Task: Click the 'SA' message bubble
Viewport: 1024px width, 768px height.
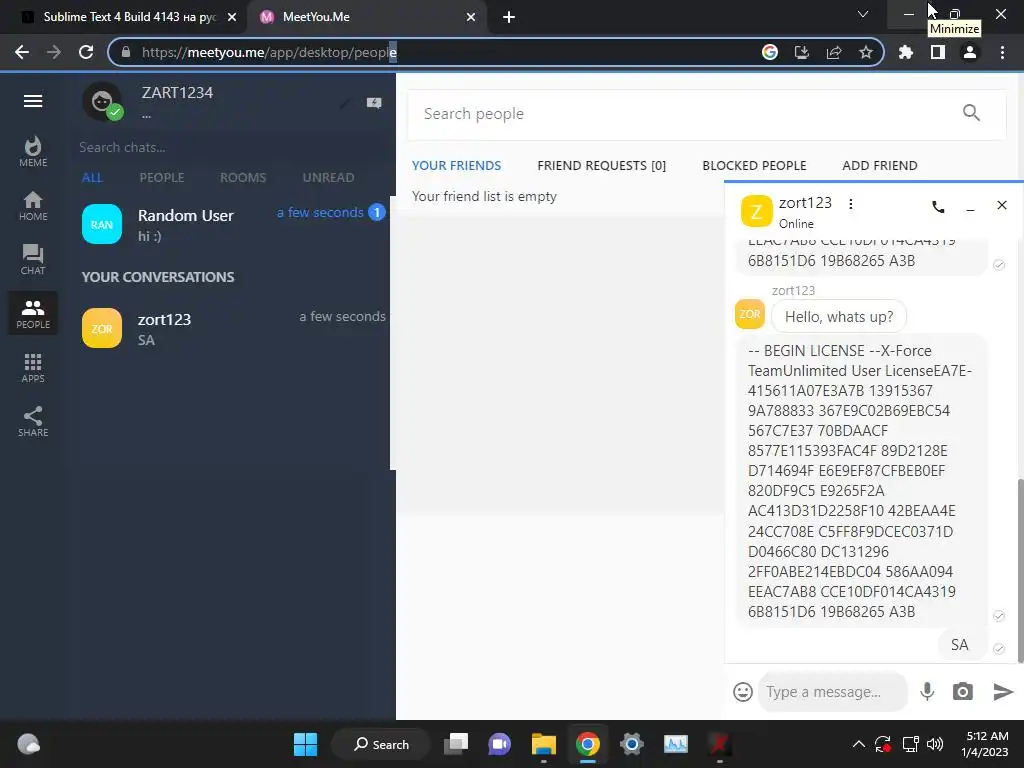Action: [959, 645]
